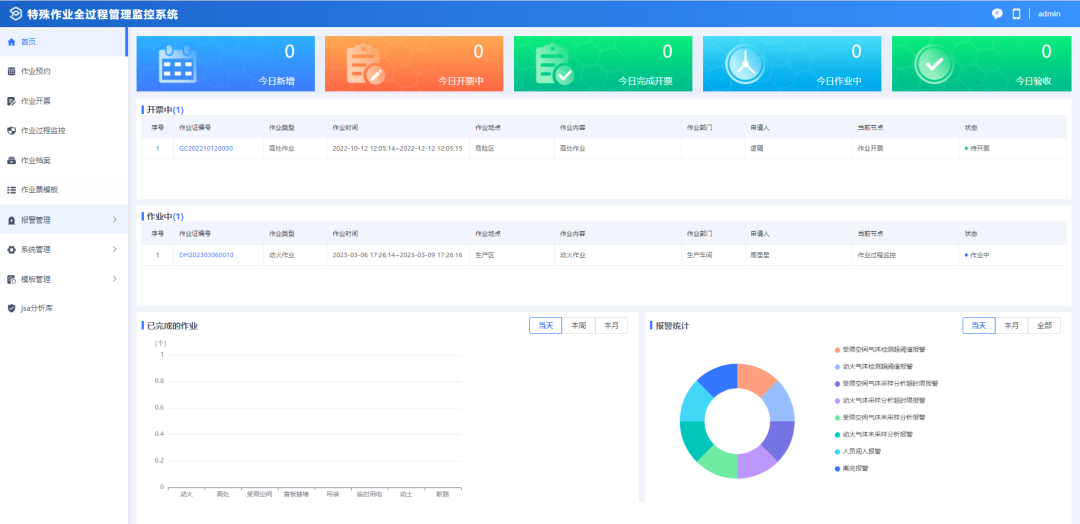Click the system logo beside the title
This screenshot has height=524, width=1080.
pos(14,14)
